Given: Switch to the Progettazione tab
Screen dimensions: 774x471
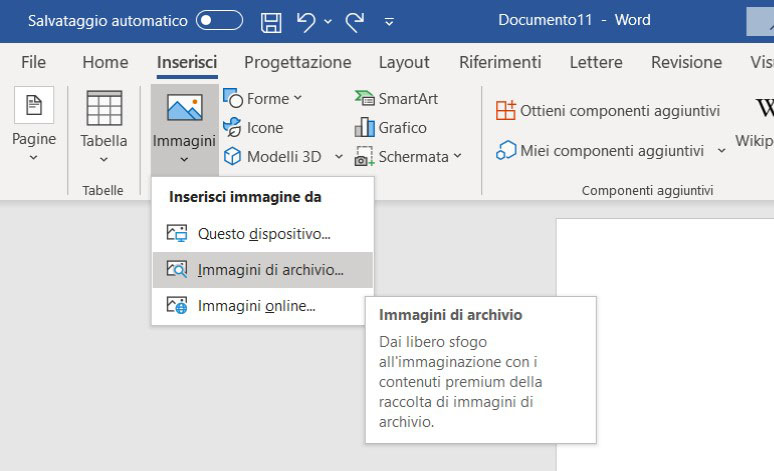Looking at the screenshot, I should (x=297, y=62).
